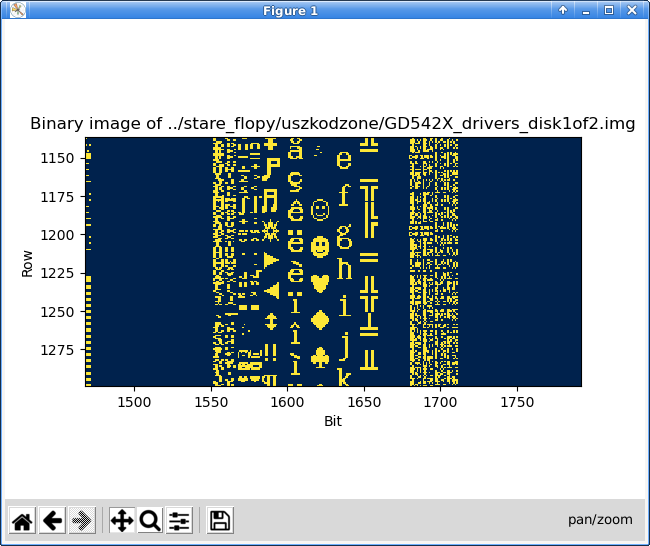Screen dimensions: 650x546
Task: Click the club suit glyph in the plot
Action: click(320, 357)
